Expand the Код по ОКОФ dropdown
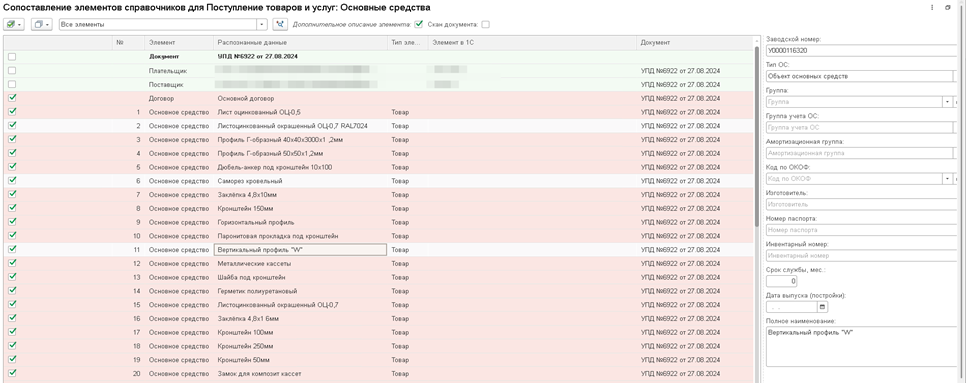Image resolution: width=966 pixels, height=383 pixels. point(948,179)
